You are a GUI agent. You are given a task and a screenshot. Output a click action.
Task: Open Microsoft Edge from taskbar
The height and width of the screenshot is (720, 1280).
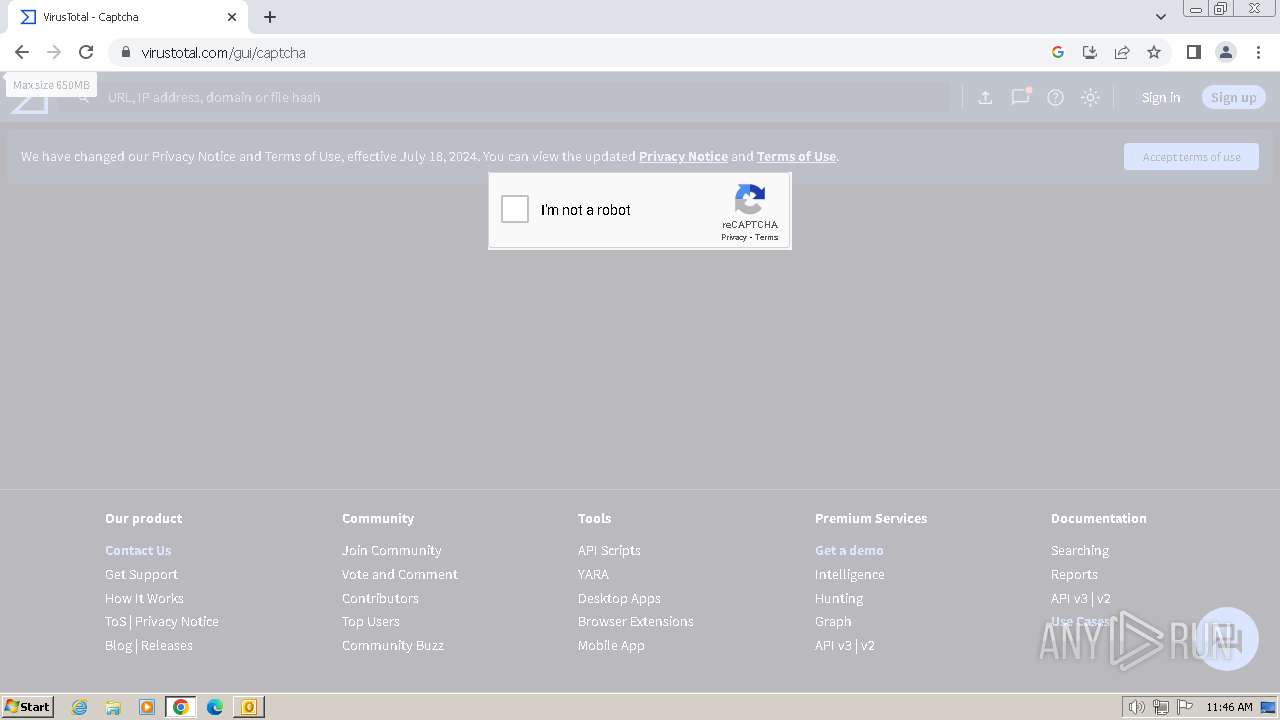pos(215,707)
